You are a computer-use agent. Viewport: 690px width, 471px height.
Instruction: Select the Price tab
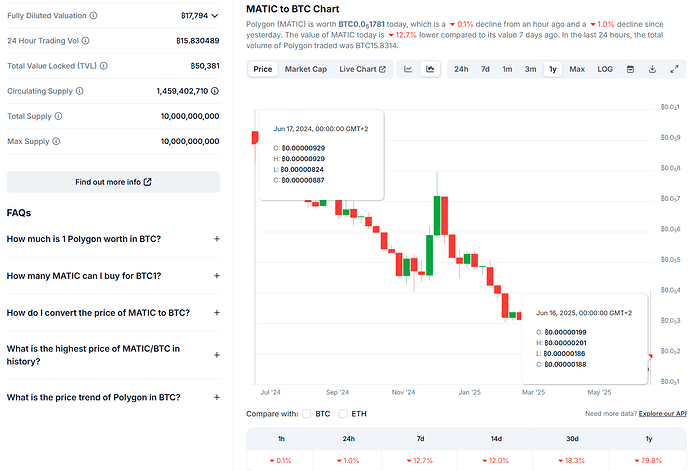point(263,69)
